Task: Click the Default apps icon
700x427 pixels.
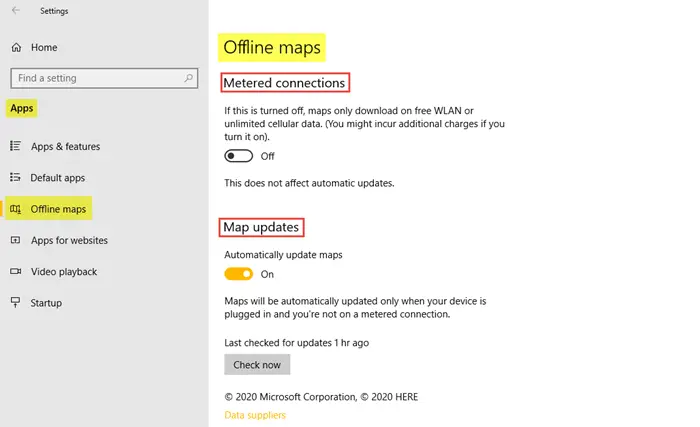Action: pos(15,178)
